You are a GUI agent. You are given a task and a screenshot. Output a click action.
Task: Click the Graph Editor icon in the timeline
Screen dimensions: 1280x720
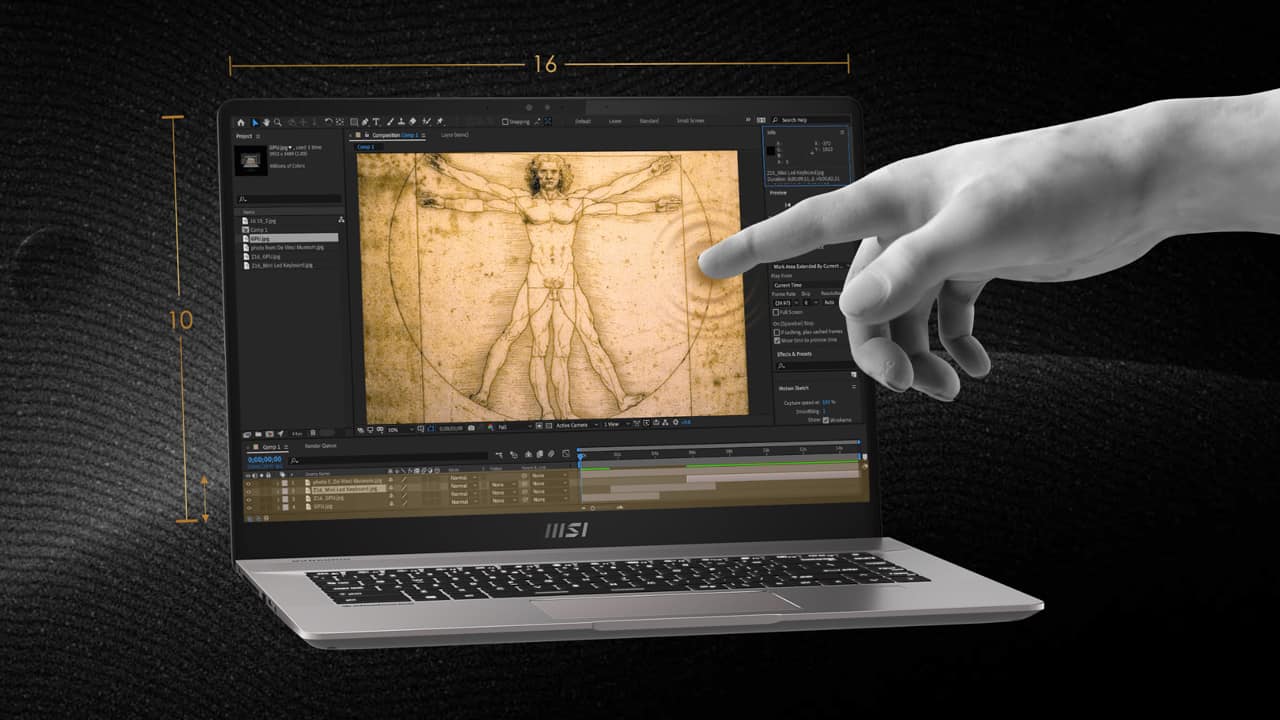(x=565, y=453)
